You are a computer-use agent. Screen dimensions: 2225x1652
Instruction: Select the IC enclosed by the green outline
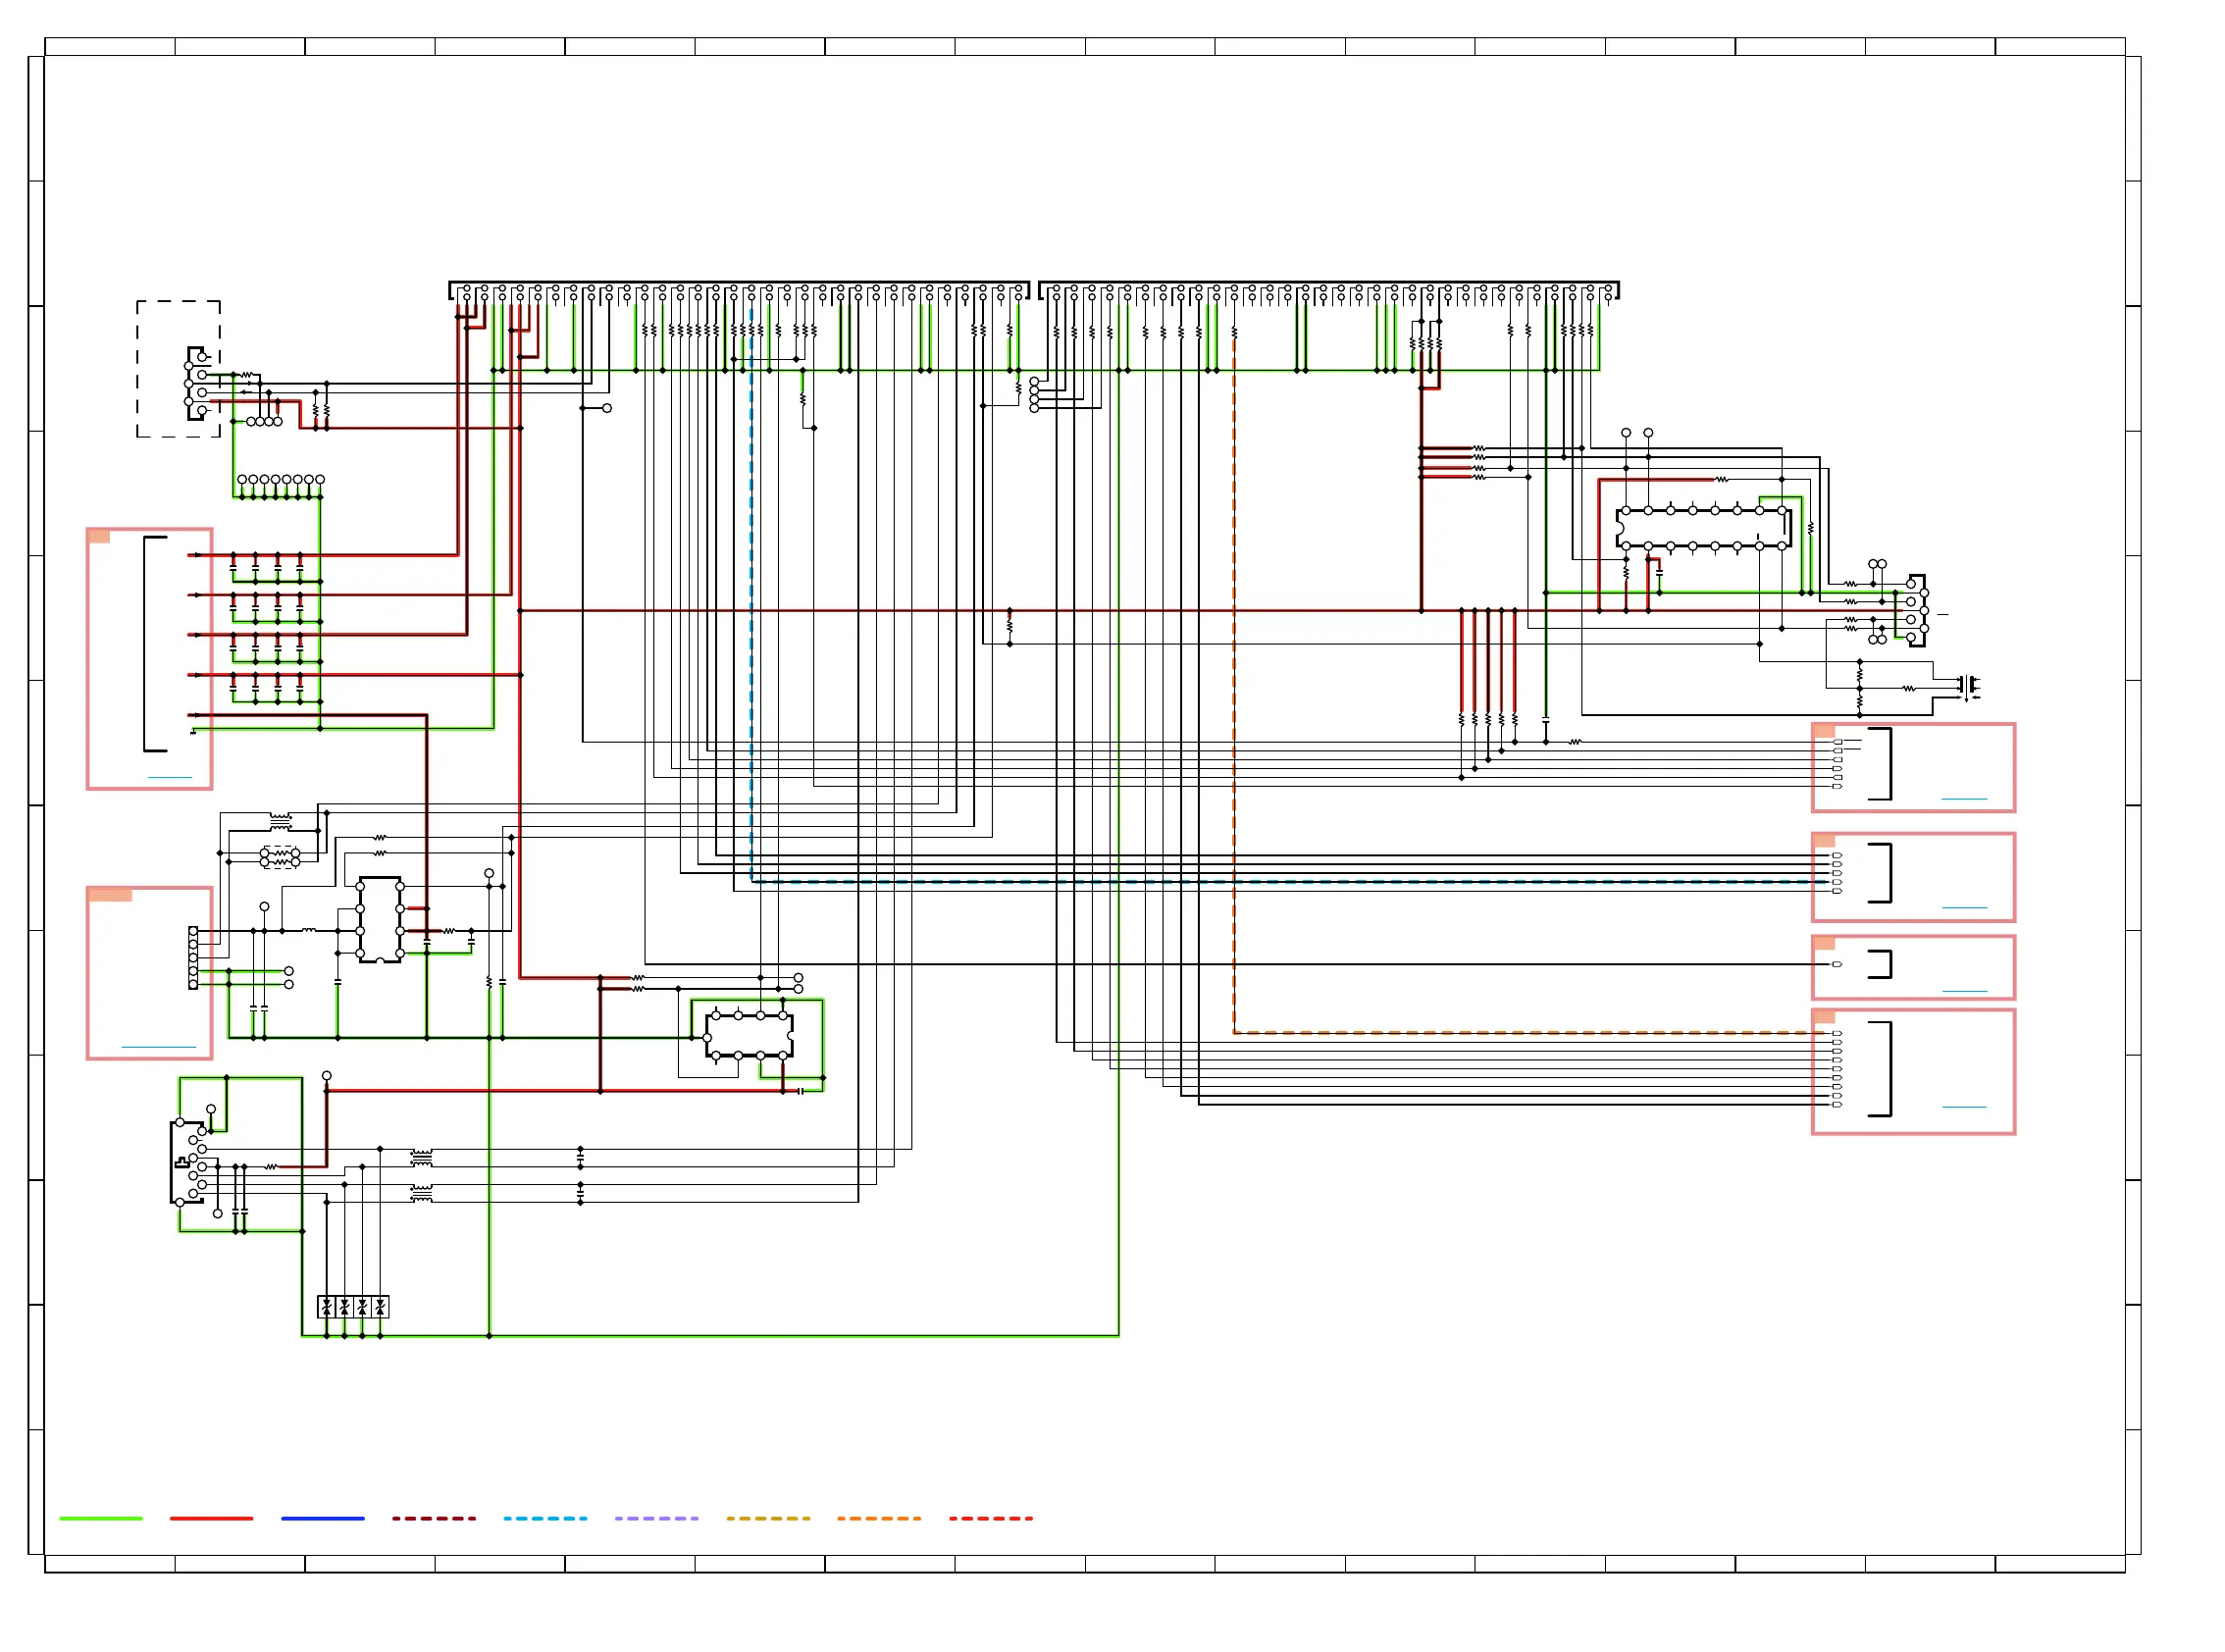(749, 1036)
